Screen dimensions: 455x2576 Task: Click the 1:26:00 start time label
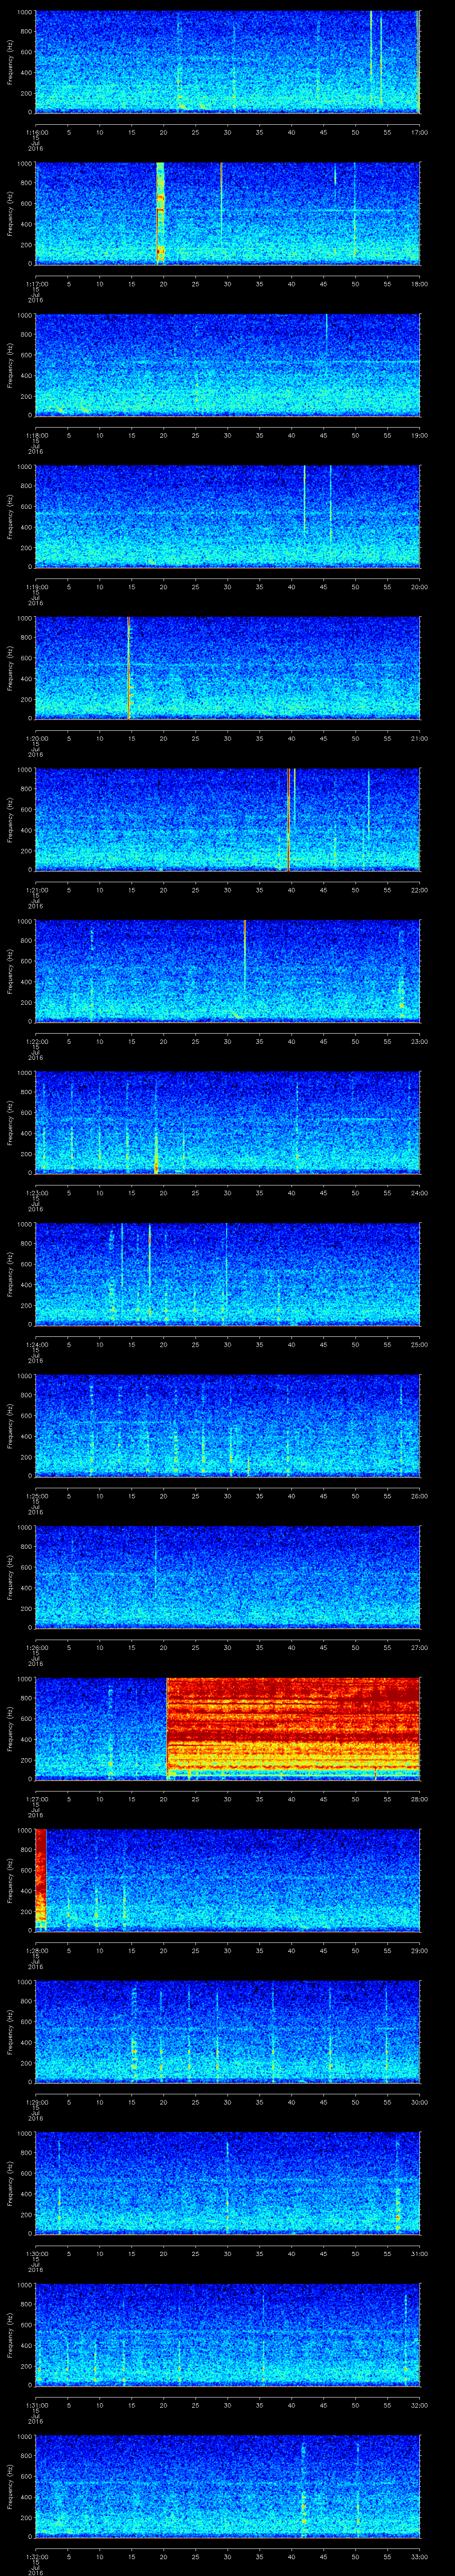pyautogui.click(x=36, y=1647)
